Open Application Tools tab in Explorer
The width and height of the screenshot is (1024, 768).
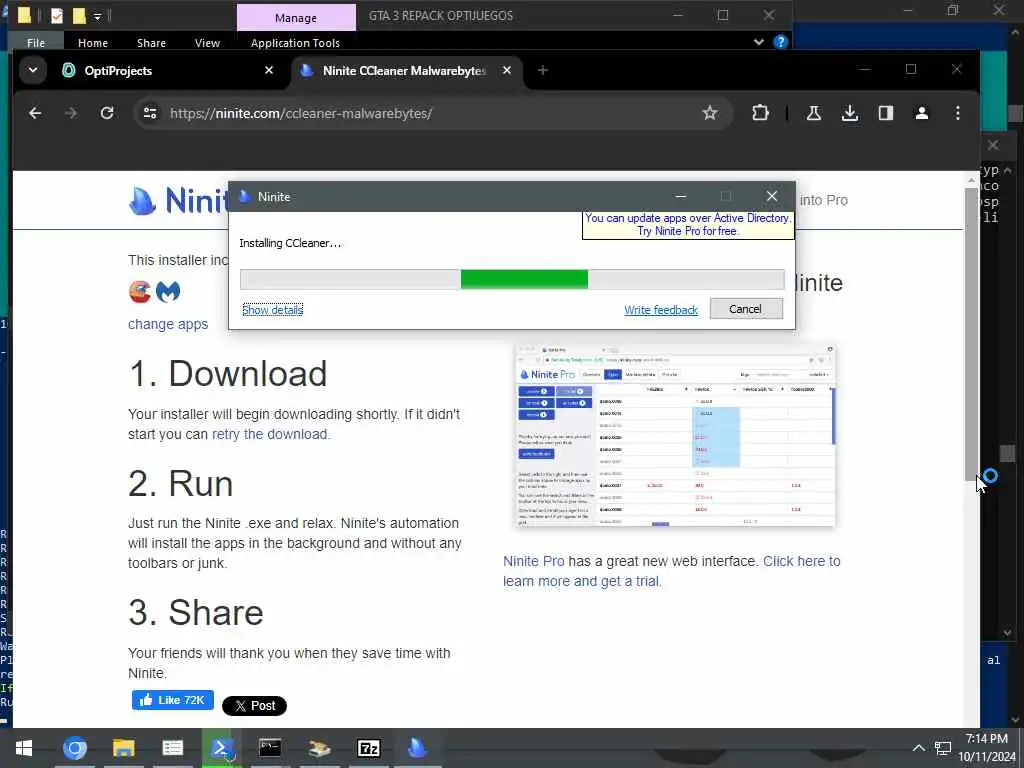click(295, 42)
